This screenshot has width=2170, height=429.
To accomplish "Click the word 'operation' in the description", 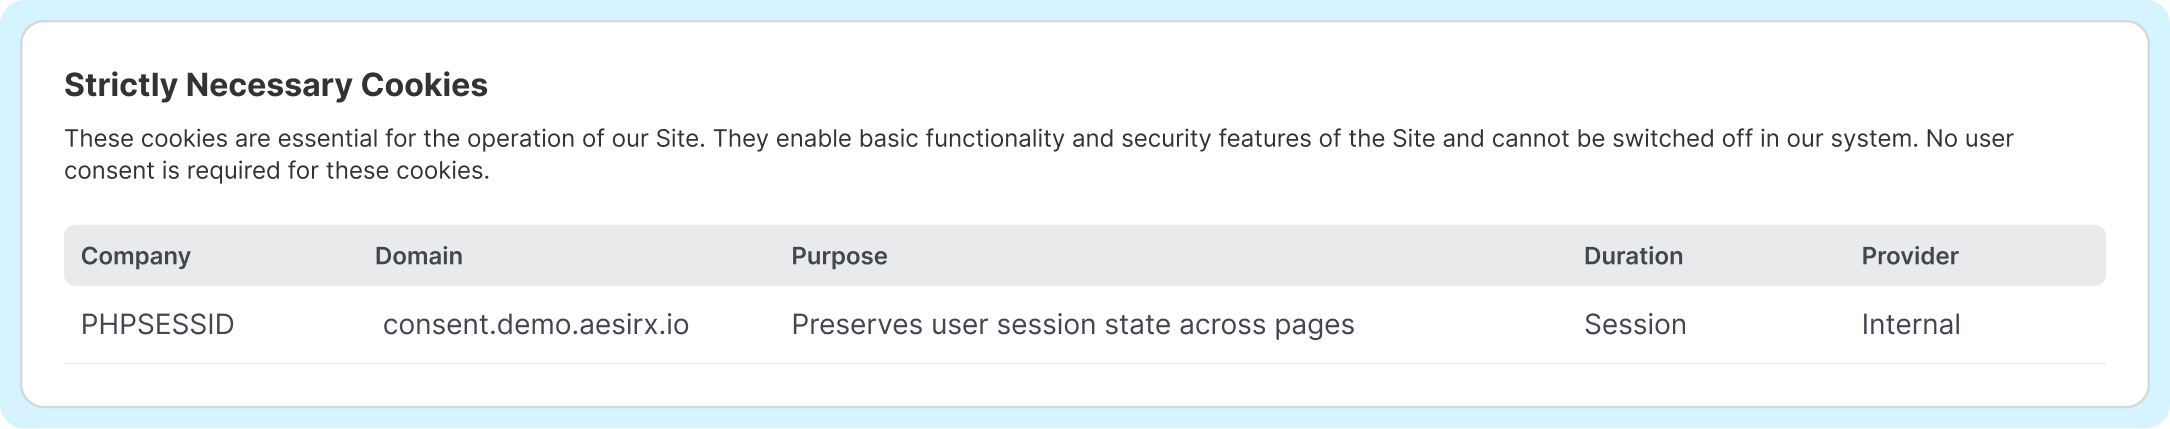I will [x=519, y=138].
